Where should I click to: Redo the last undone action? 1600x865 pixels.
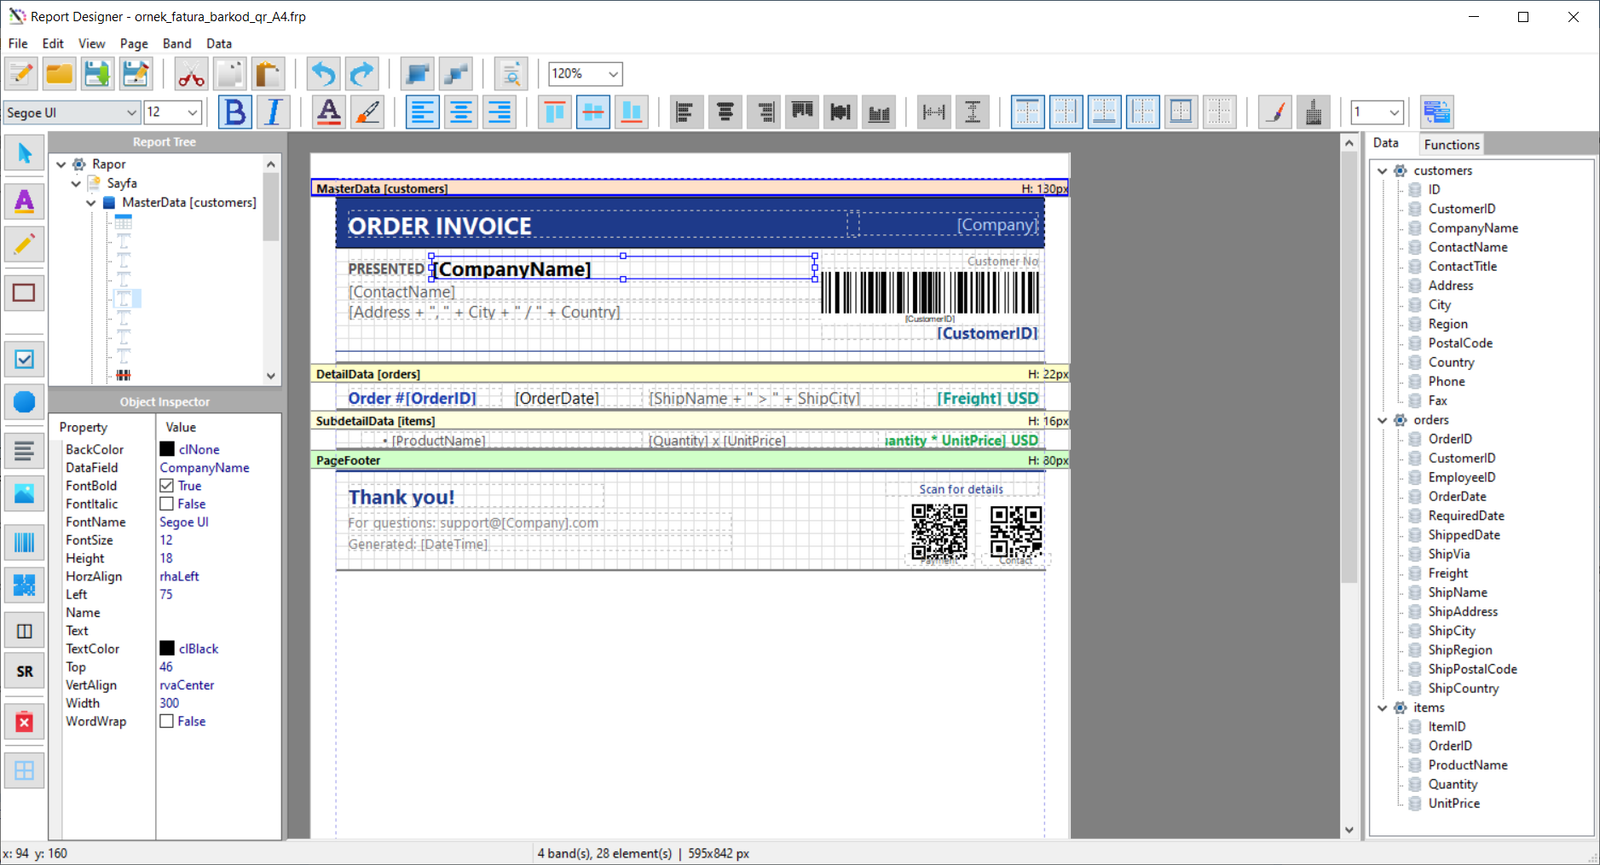click(361, 74)
